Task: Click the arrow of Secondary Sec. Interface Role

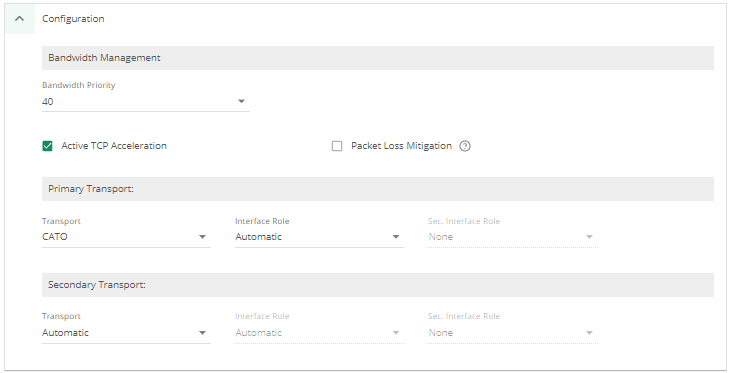Action: coord(589,333)
